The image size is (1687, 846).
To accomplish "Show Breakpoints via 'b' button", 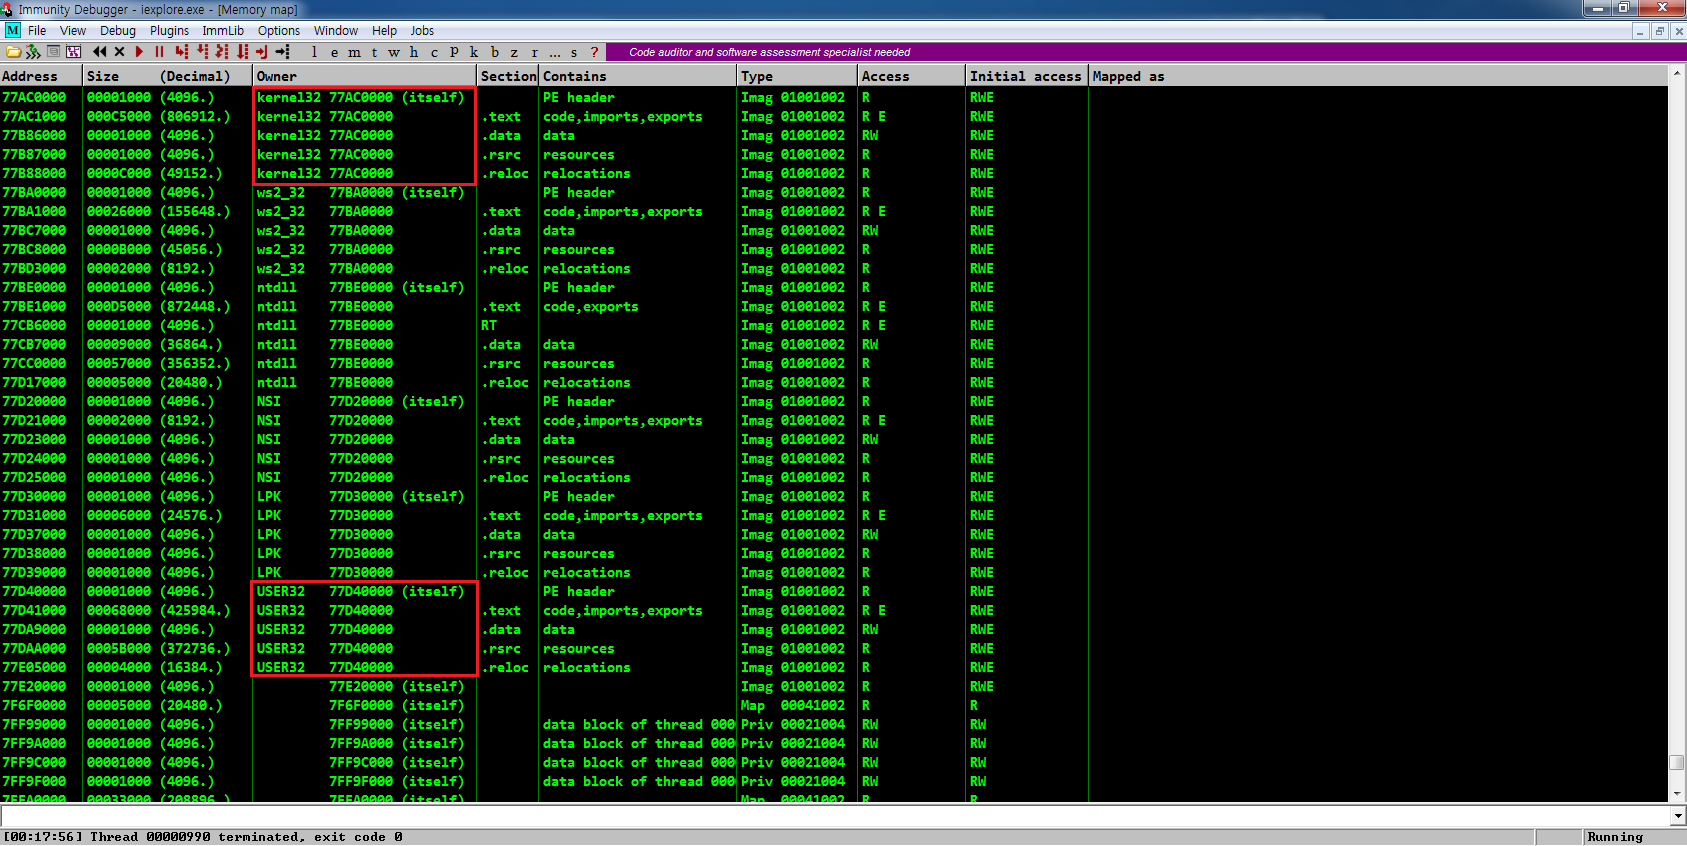I will 494,52.
